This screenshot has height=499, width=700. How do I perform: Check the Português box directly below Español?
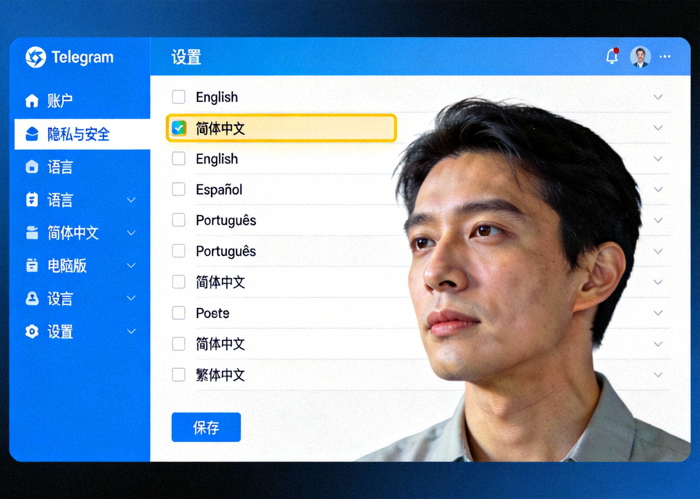(x=179, y=220)
